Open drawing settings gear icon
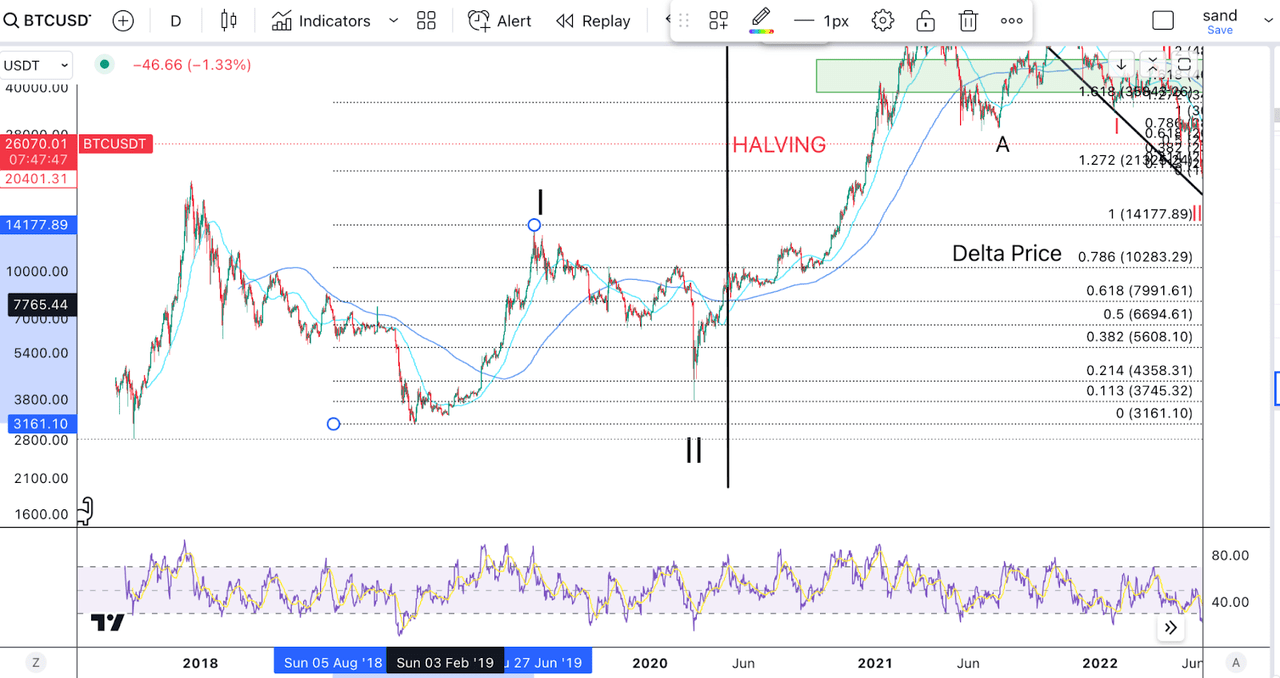Screen dimensions: 1280x678 (x=882, y=20)
